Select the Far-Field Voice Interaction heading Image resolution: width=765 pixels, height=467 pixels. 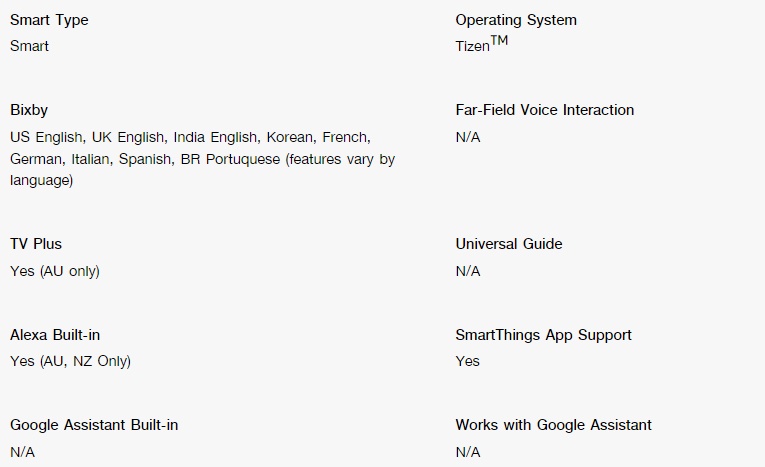pos(545,110)
